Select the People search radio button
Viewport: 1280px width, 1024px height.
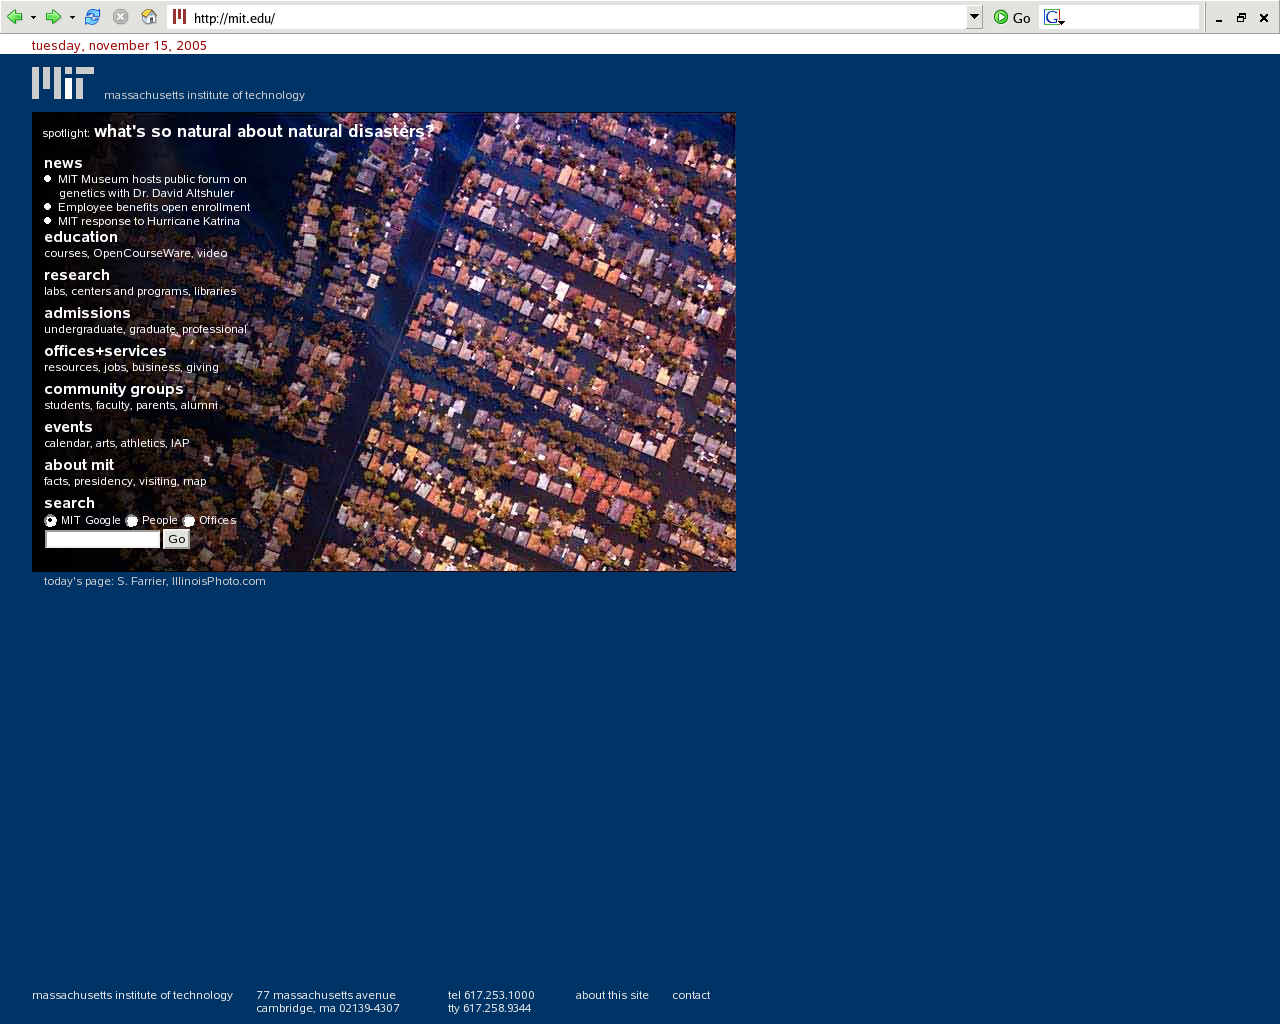[x=132, y=521]
